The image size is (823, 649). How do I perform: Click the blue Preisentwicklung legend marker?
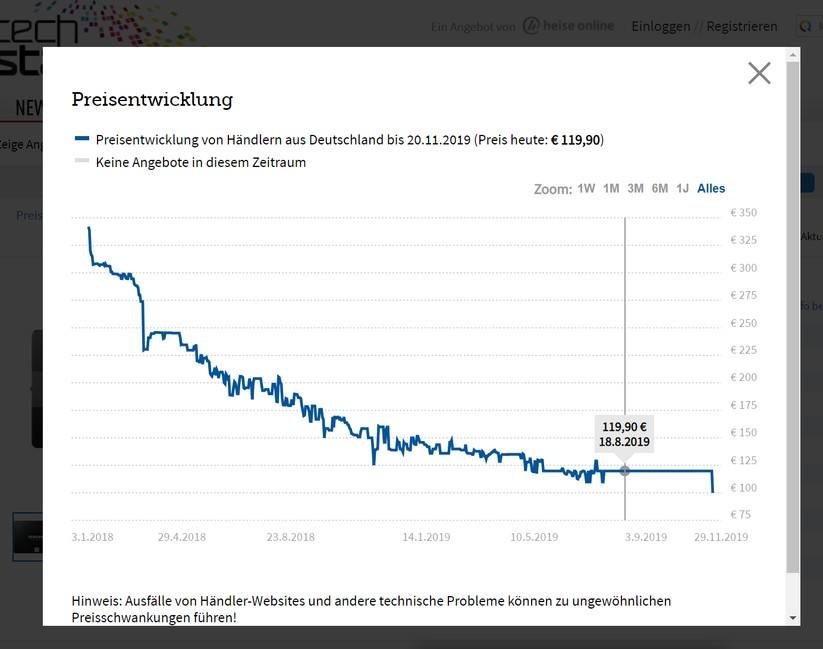(x=82, y=139)
